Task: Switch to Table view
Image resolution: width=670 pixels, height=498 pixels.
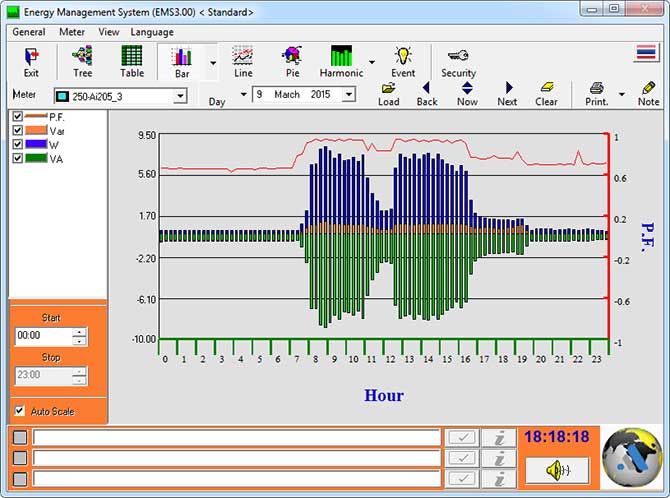Action: [132, 62]
